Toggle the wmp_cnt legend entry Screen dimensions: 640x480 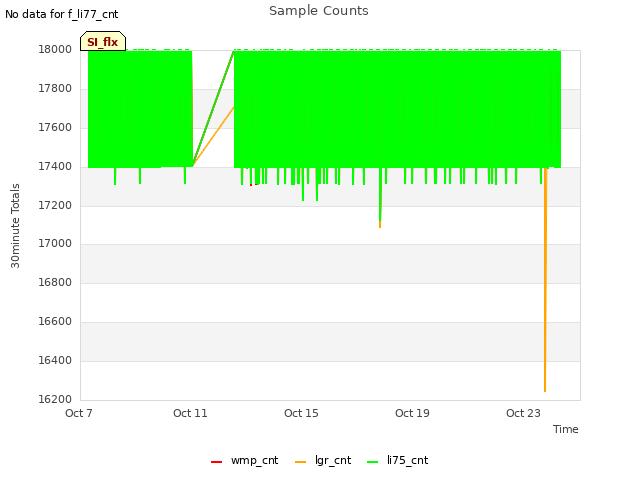[x=244, y=460]
